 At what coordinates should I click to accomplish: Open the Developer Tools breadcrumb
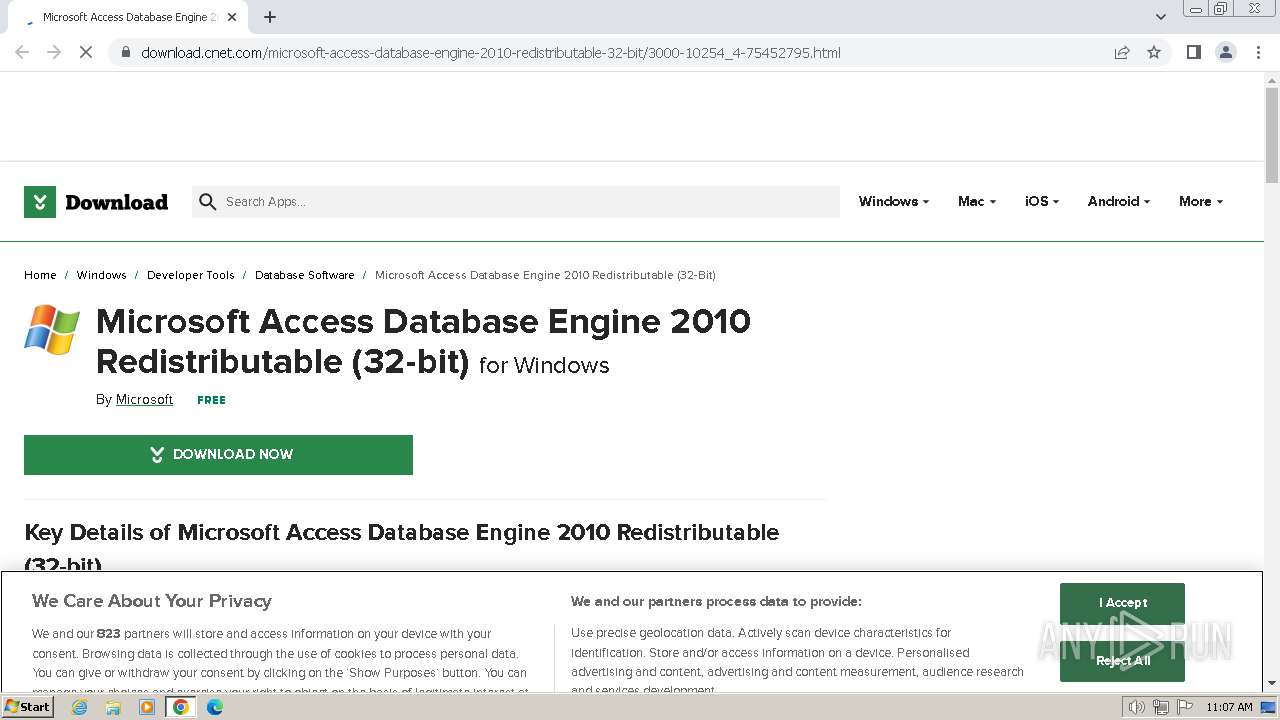pos(190,275)
